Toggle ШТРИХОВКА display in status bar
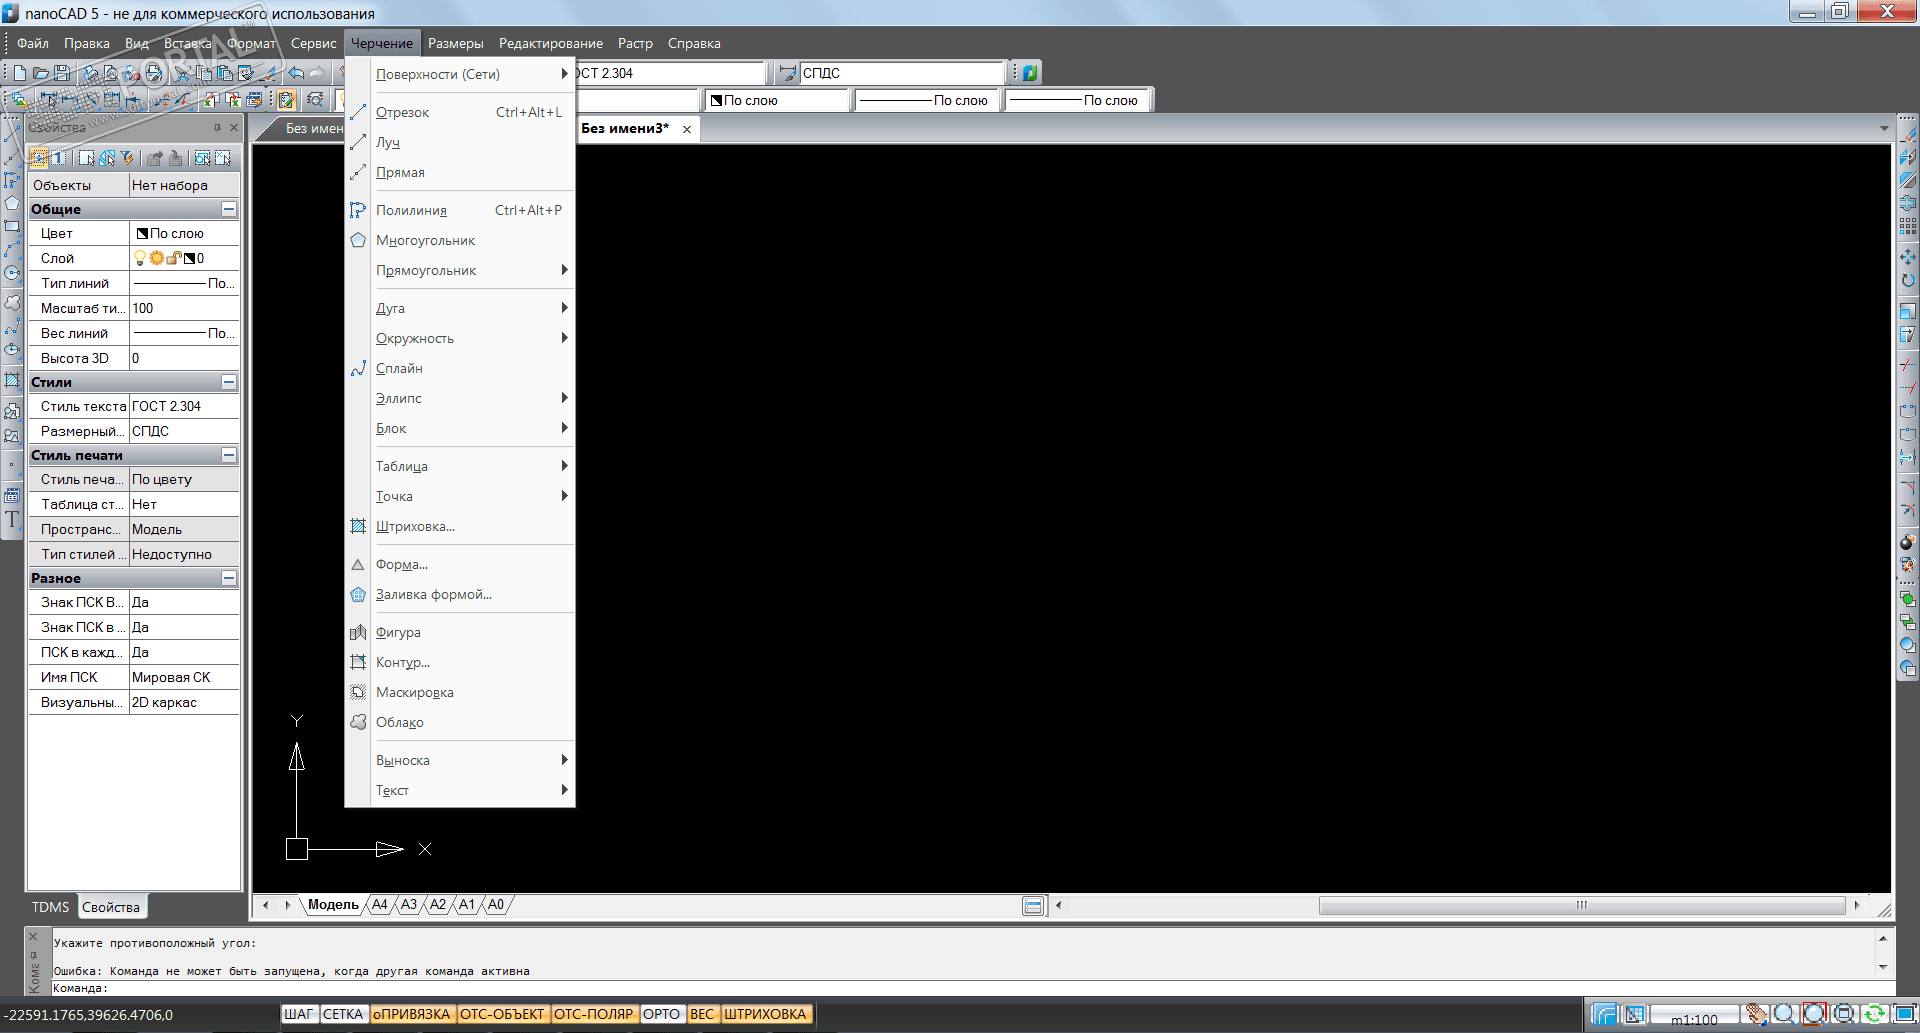1920x1033 pixels. click(765, 1014)
